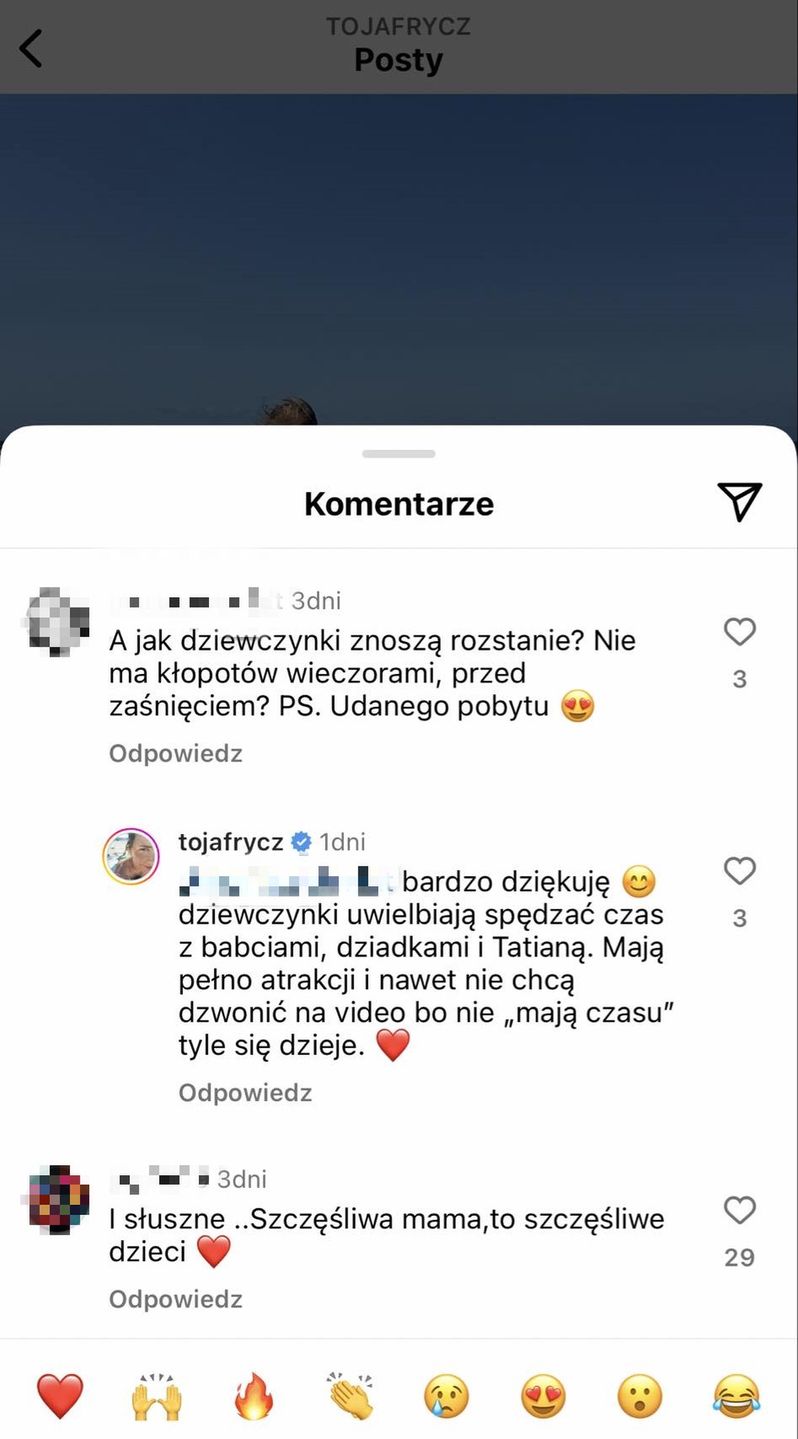React with the clapping hands emoji
This screenshot has width=798, height=1439.
coord(350,1396)
